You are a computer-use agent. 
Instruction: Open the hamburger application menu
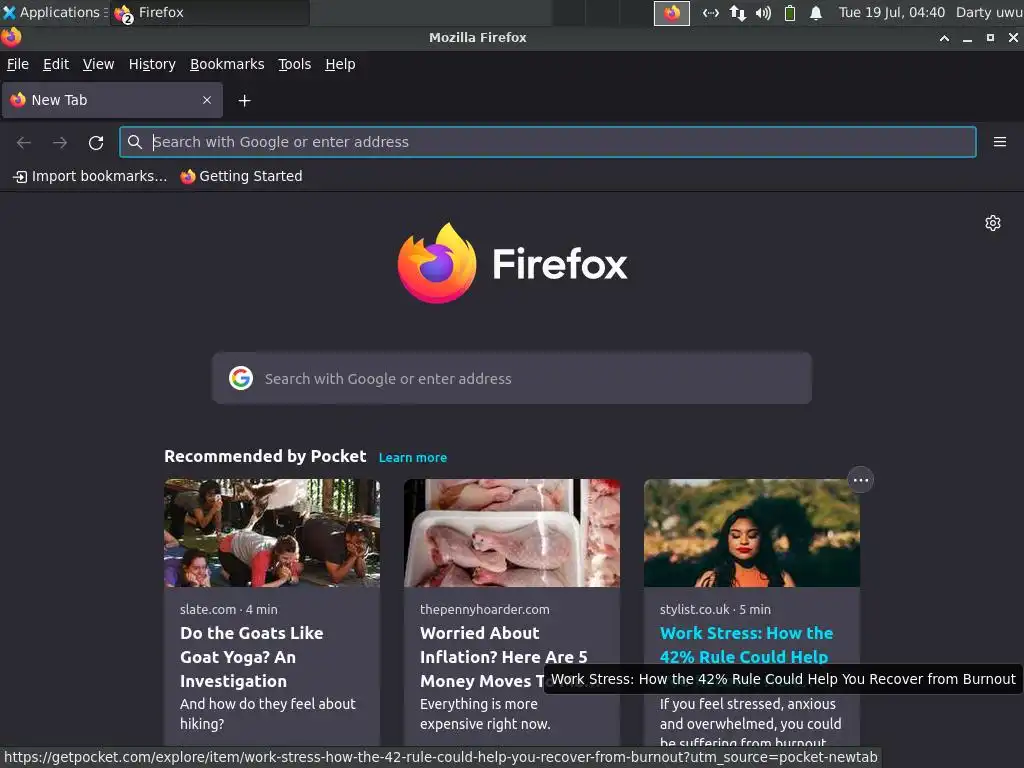(x=999, y=142)
